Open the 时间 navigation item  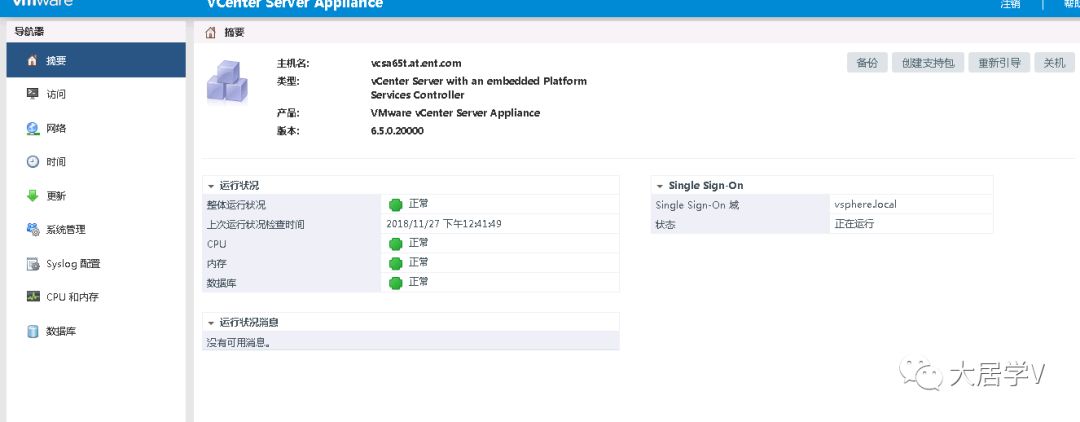[x=96, y=162]
